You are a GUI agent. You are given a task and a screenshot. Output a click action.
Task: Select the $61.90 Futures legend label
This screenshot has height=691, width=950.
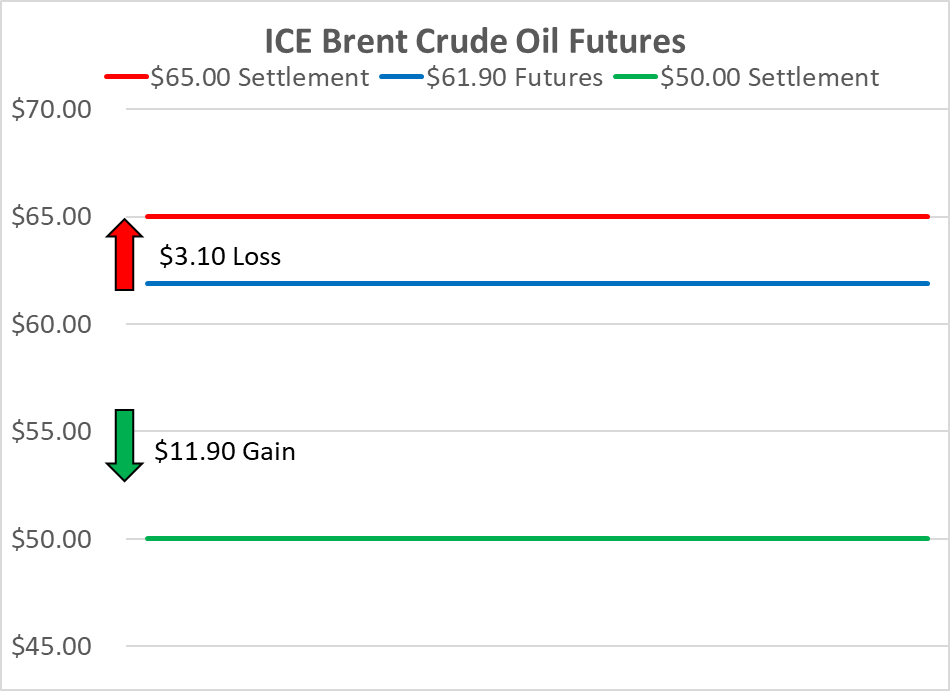click(x=515, y=78)
